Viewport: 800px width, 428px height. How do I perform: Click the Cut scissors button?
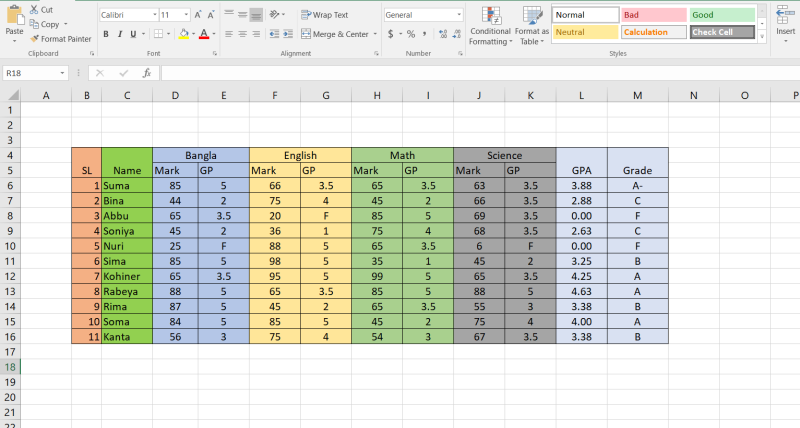[41, 10]
